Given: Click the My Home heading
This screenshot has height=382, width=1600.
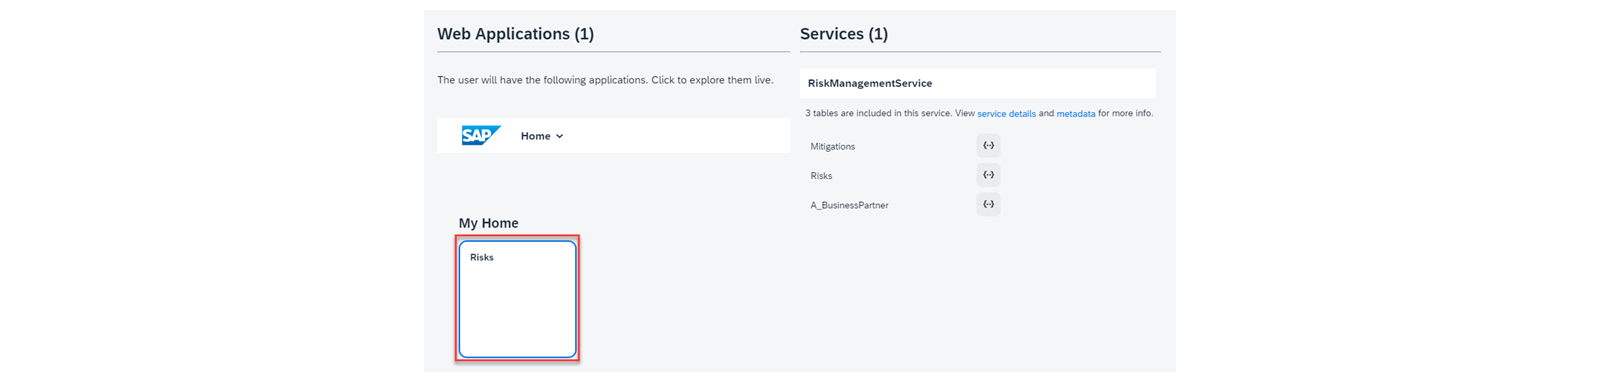Looking at the screenshot, I should click(x=488, y=223).
